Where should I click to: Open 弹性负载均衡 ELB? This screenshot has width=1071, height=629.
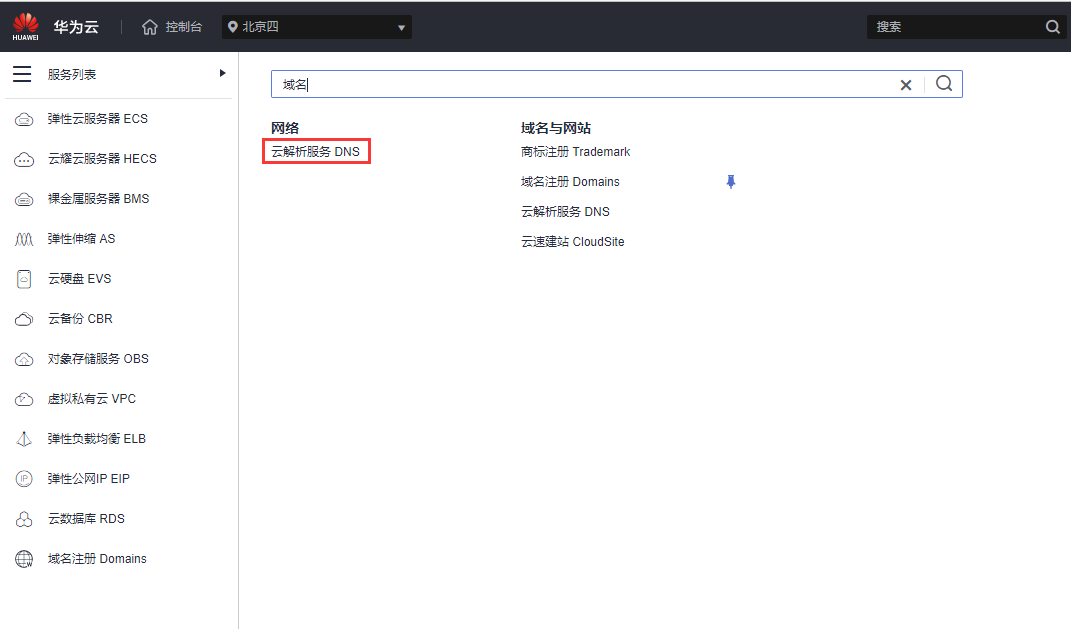(96, 438)
